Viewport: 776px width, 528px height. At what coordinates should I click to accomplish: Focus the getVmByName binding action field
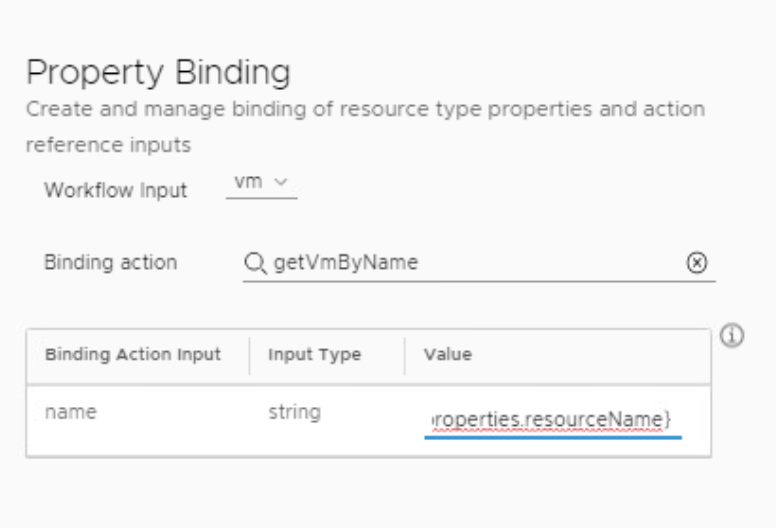[470, 263]
